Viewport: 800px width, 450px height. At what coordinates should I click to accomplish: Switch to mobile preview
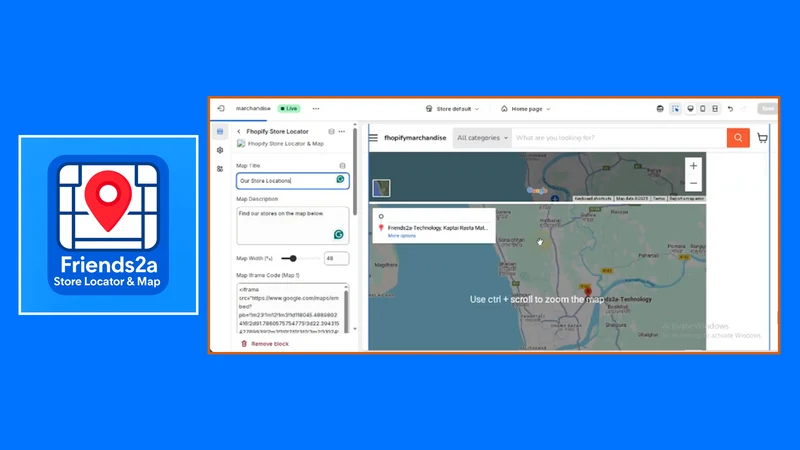tap(703, 109)
